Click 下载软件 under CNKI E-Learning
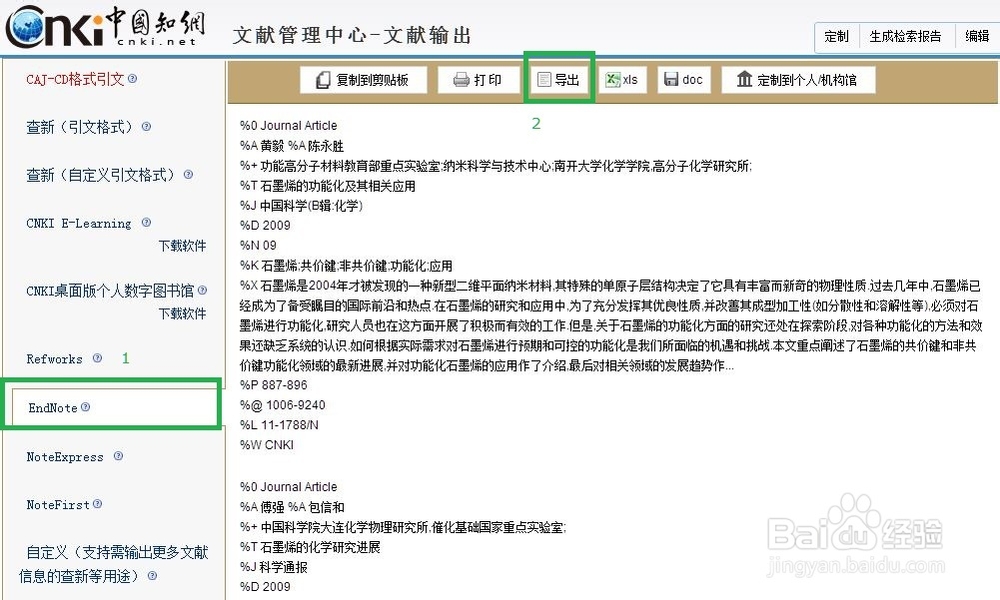 (x=182, y=246)
